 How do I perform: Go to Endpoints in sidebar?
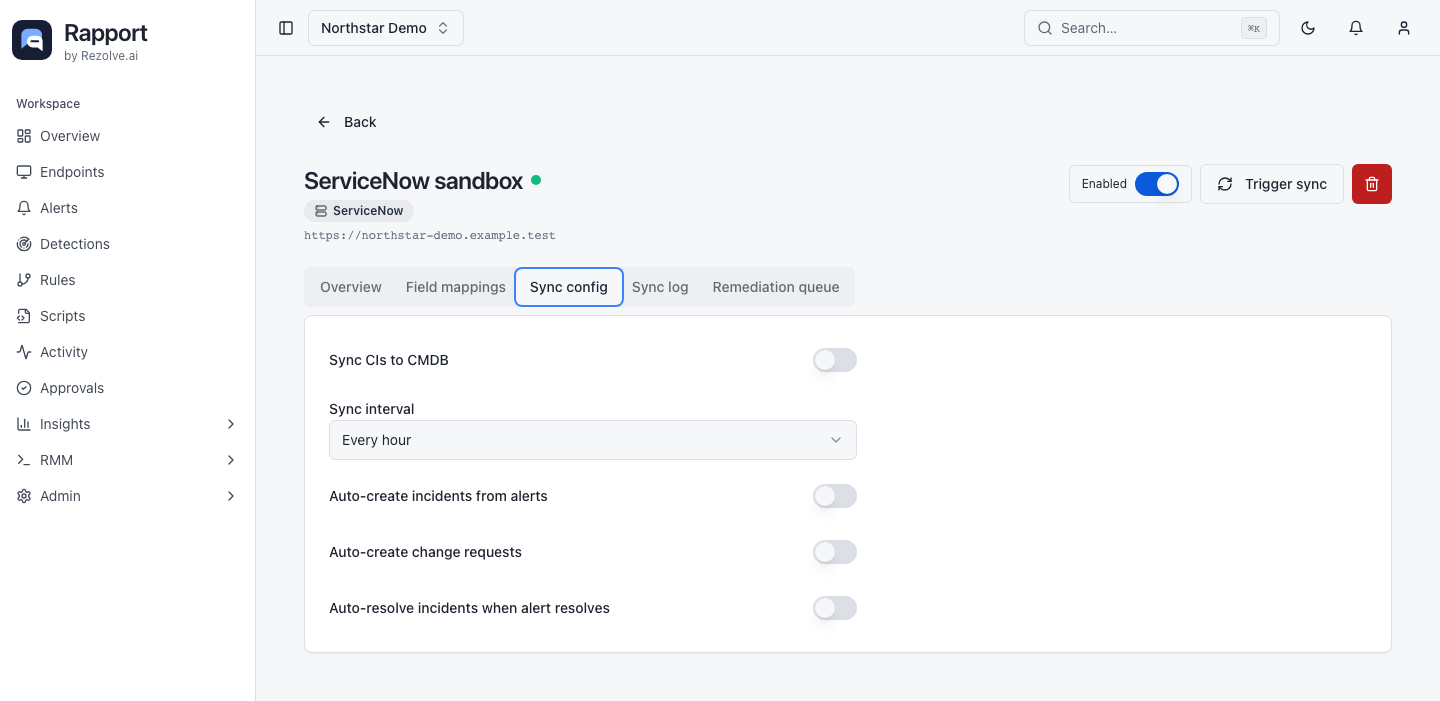coord(128,172)
